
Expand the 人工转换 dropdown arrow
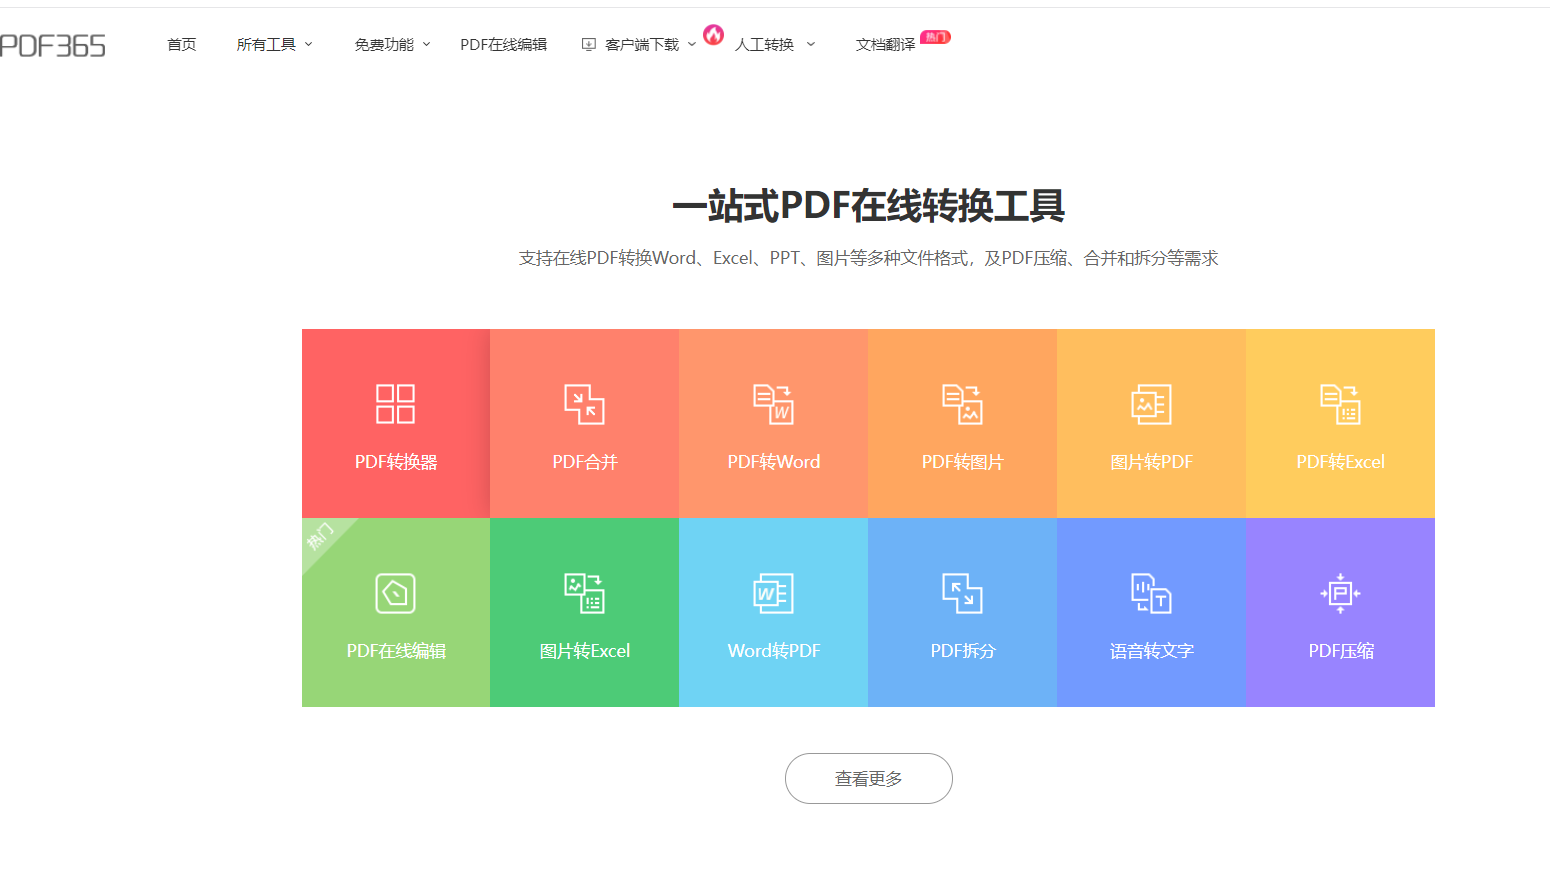[810, 44]
